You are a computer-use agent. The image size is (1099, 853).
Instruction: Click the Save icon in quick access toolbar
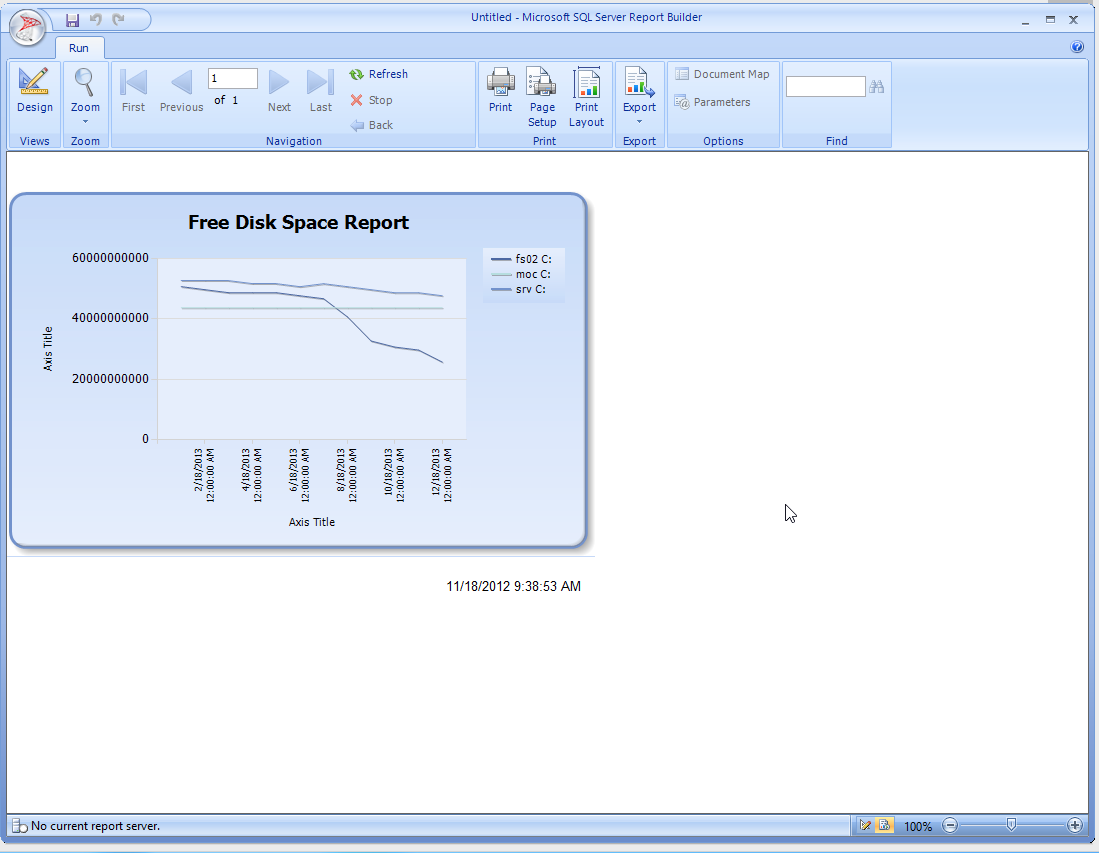click(72, 19)
